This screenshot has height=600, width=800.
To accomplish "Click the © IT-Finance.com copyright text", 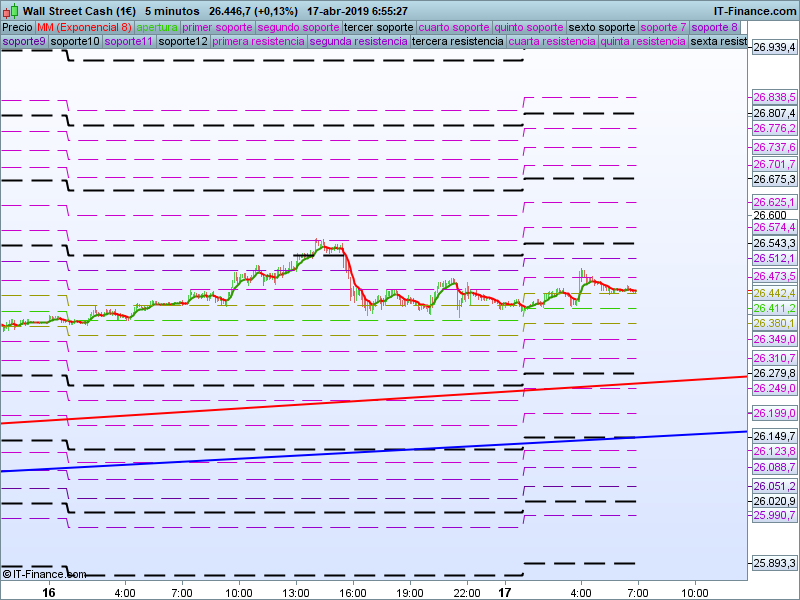I will point(44,574).
